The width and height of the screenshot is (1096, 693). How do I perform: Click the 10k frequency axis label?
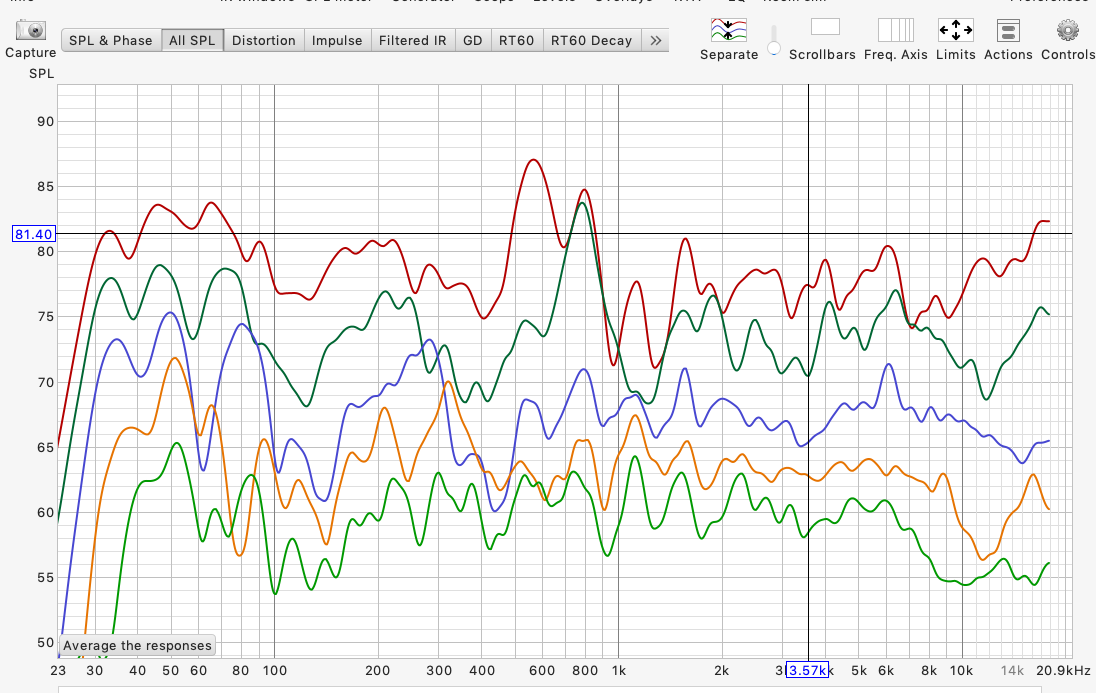coord(961,671)
